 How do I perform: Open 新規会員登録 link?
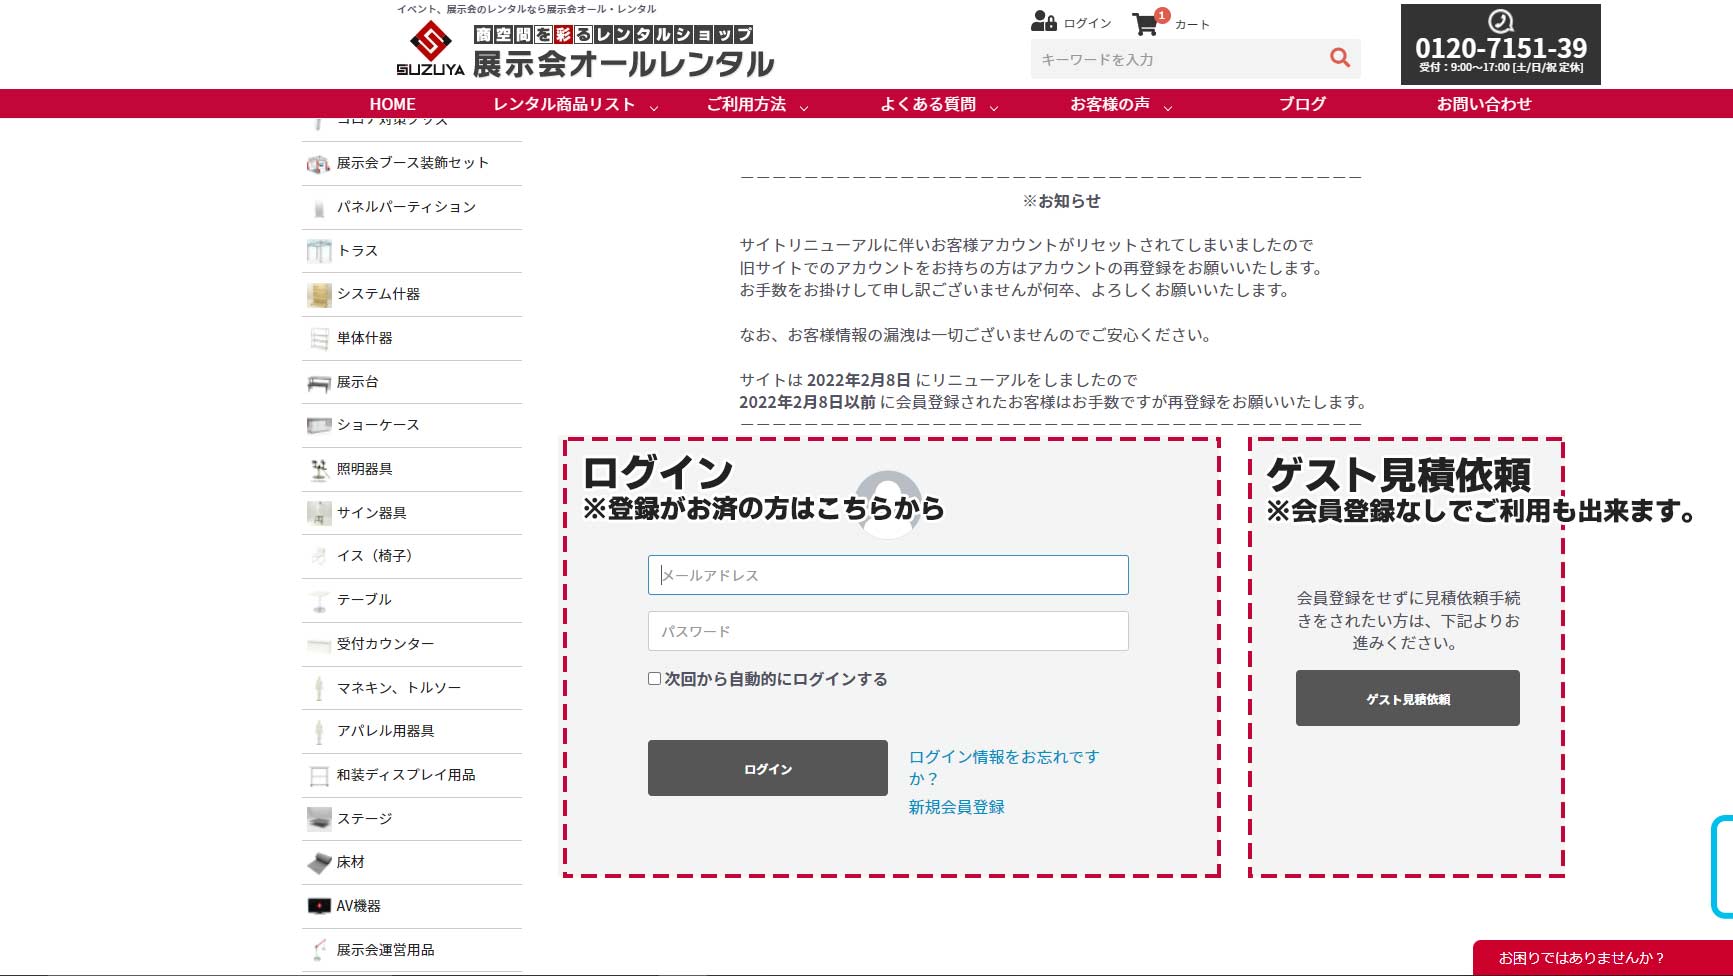coord(956,807)
